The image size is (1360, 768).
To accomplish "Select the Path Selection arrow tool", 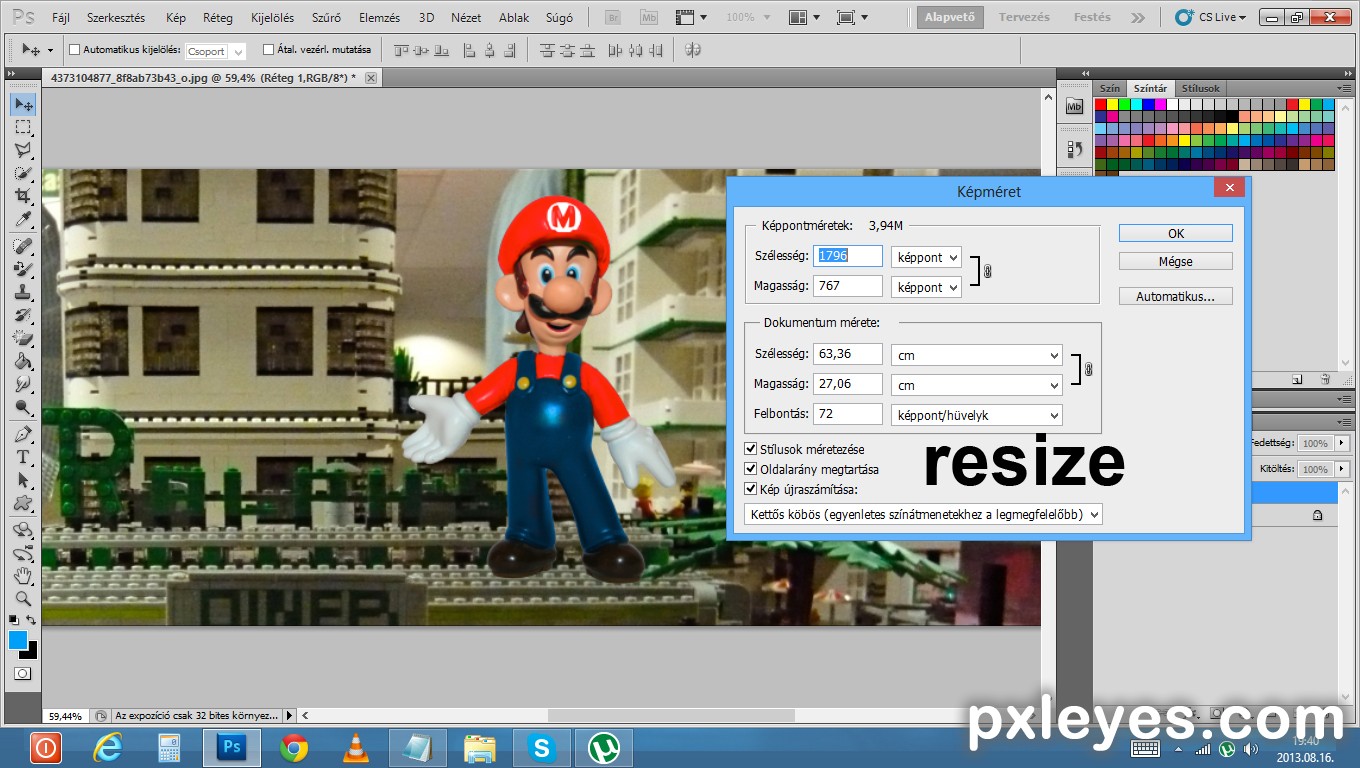I will 23,480.
